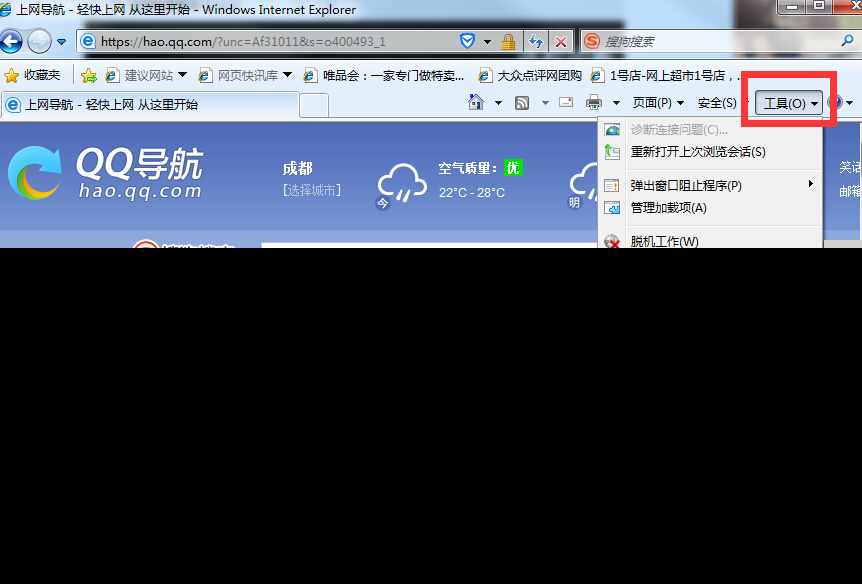
Task: Click the 管理加载项 menu item icon
Action: 612,208
